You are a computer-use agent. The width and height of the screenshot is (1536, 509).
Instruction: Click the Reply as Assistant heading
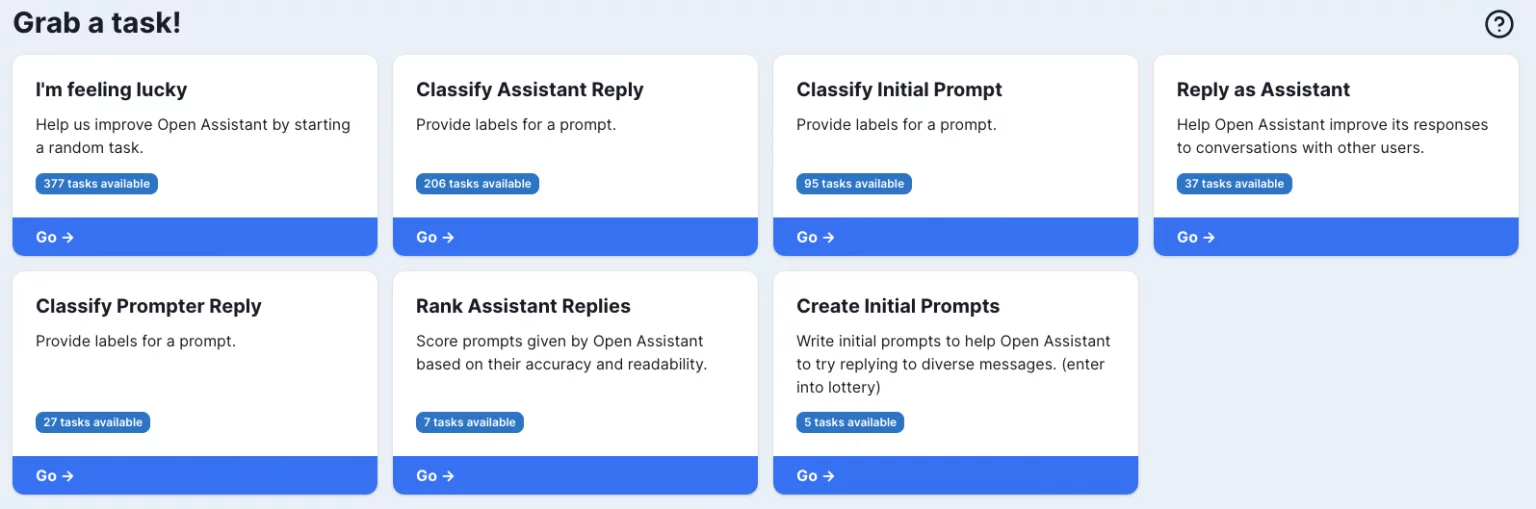pos(1263,90)
